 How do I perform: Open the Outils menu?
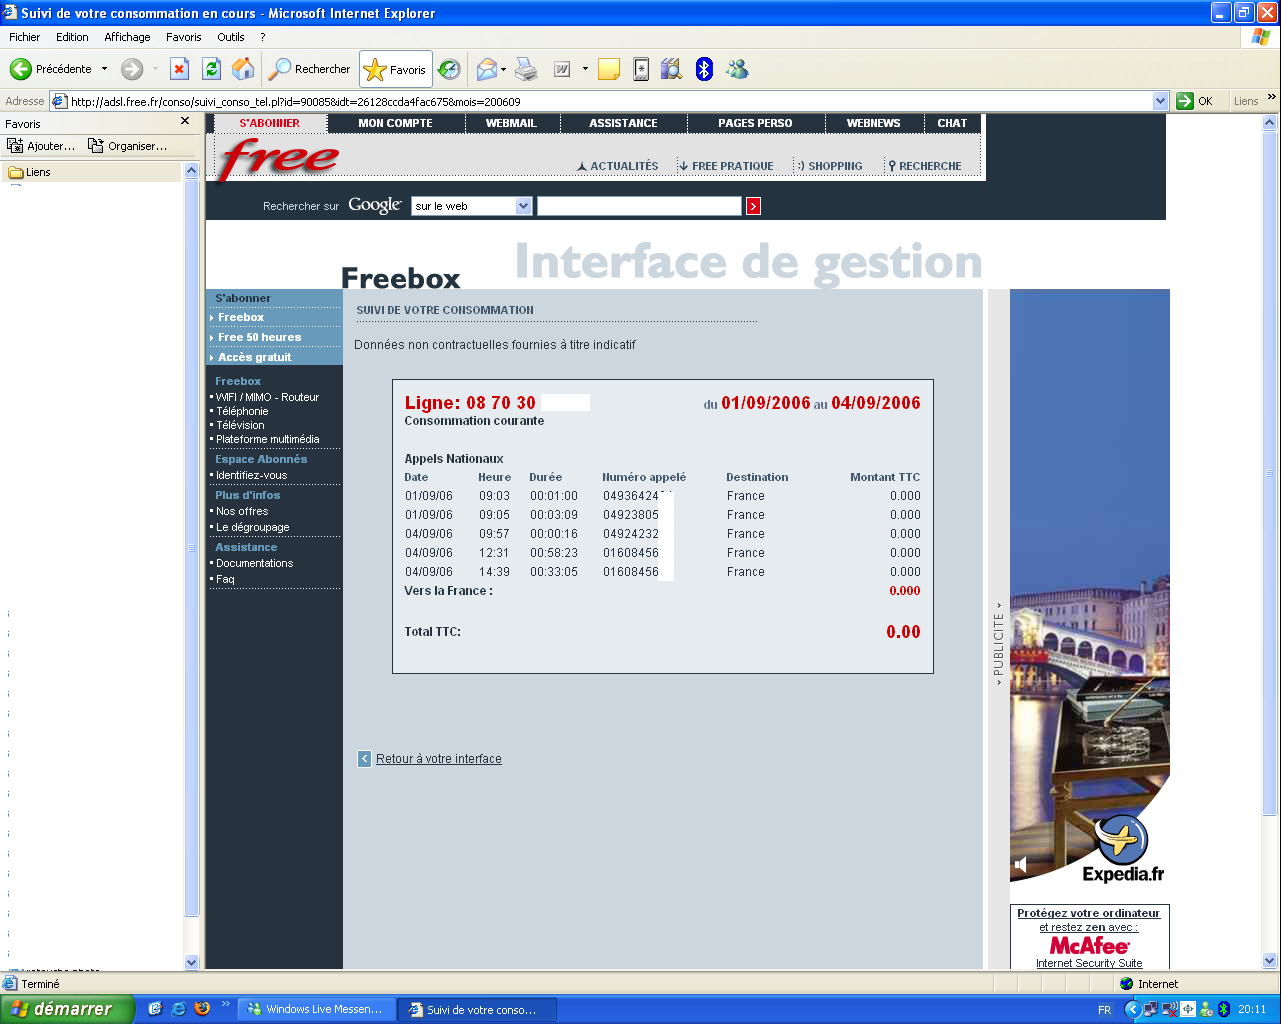click(x=231, y=37)
